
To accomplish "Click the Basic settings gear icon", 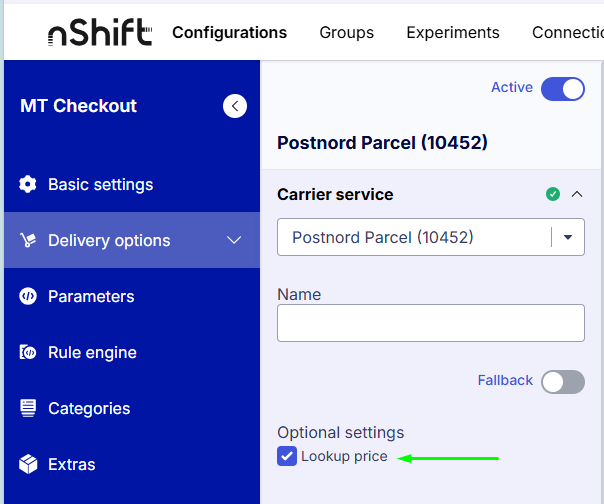I will pos(28,184).
